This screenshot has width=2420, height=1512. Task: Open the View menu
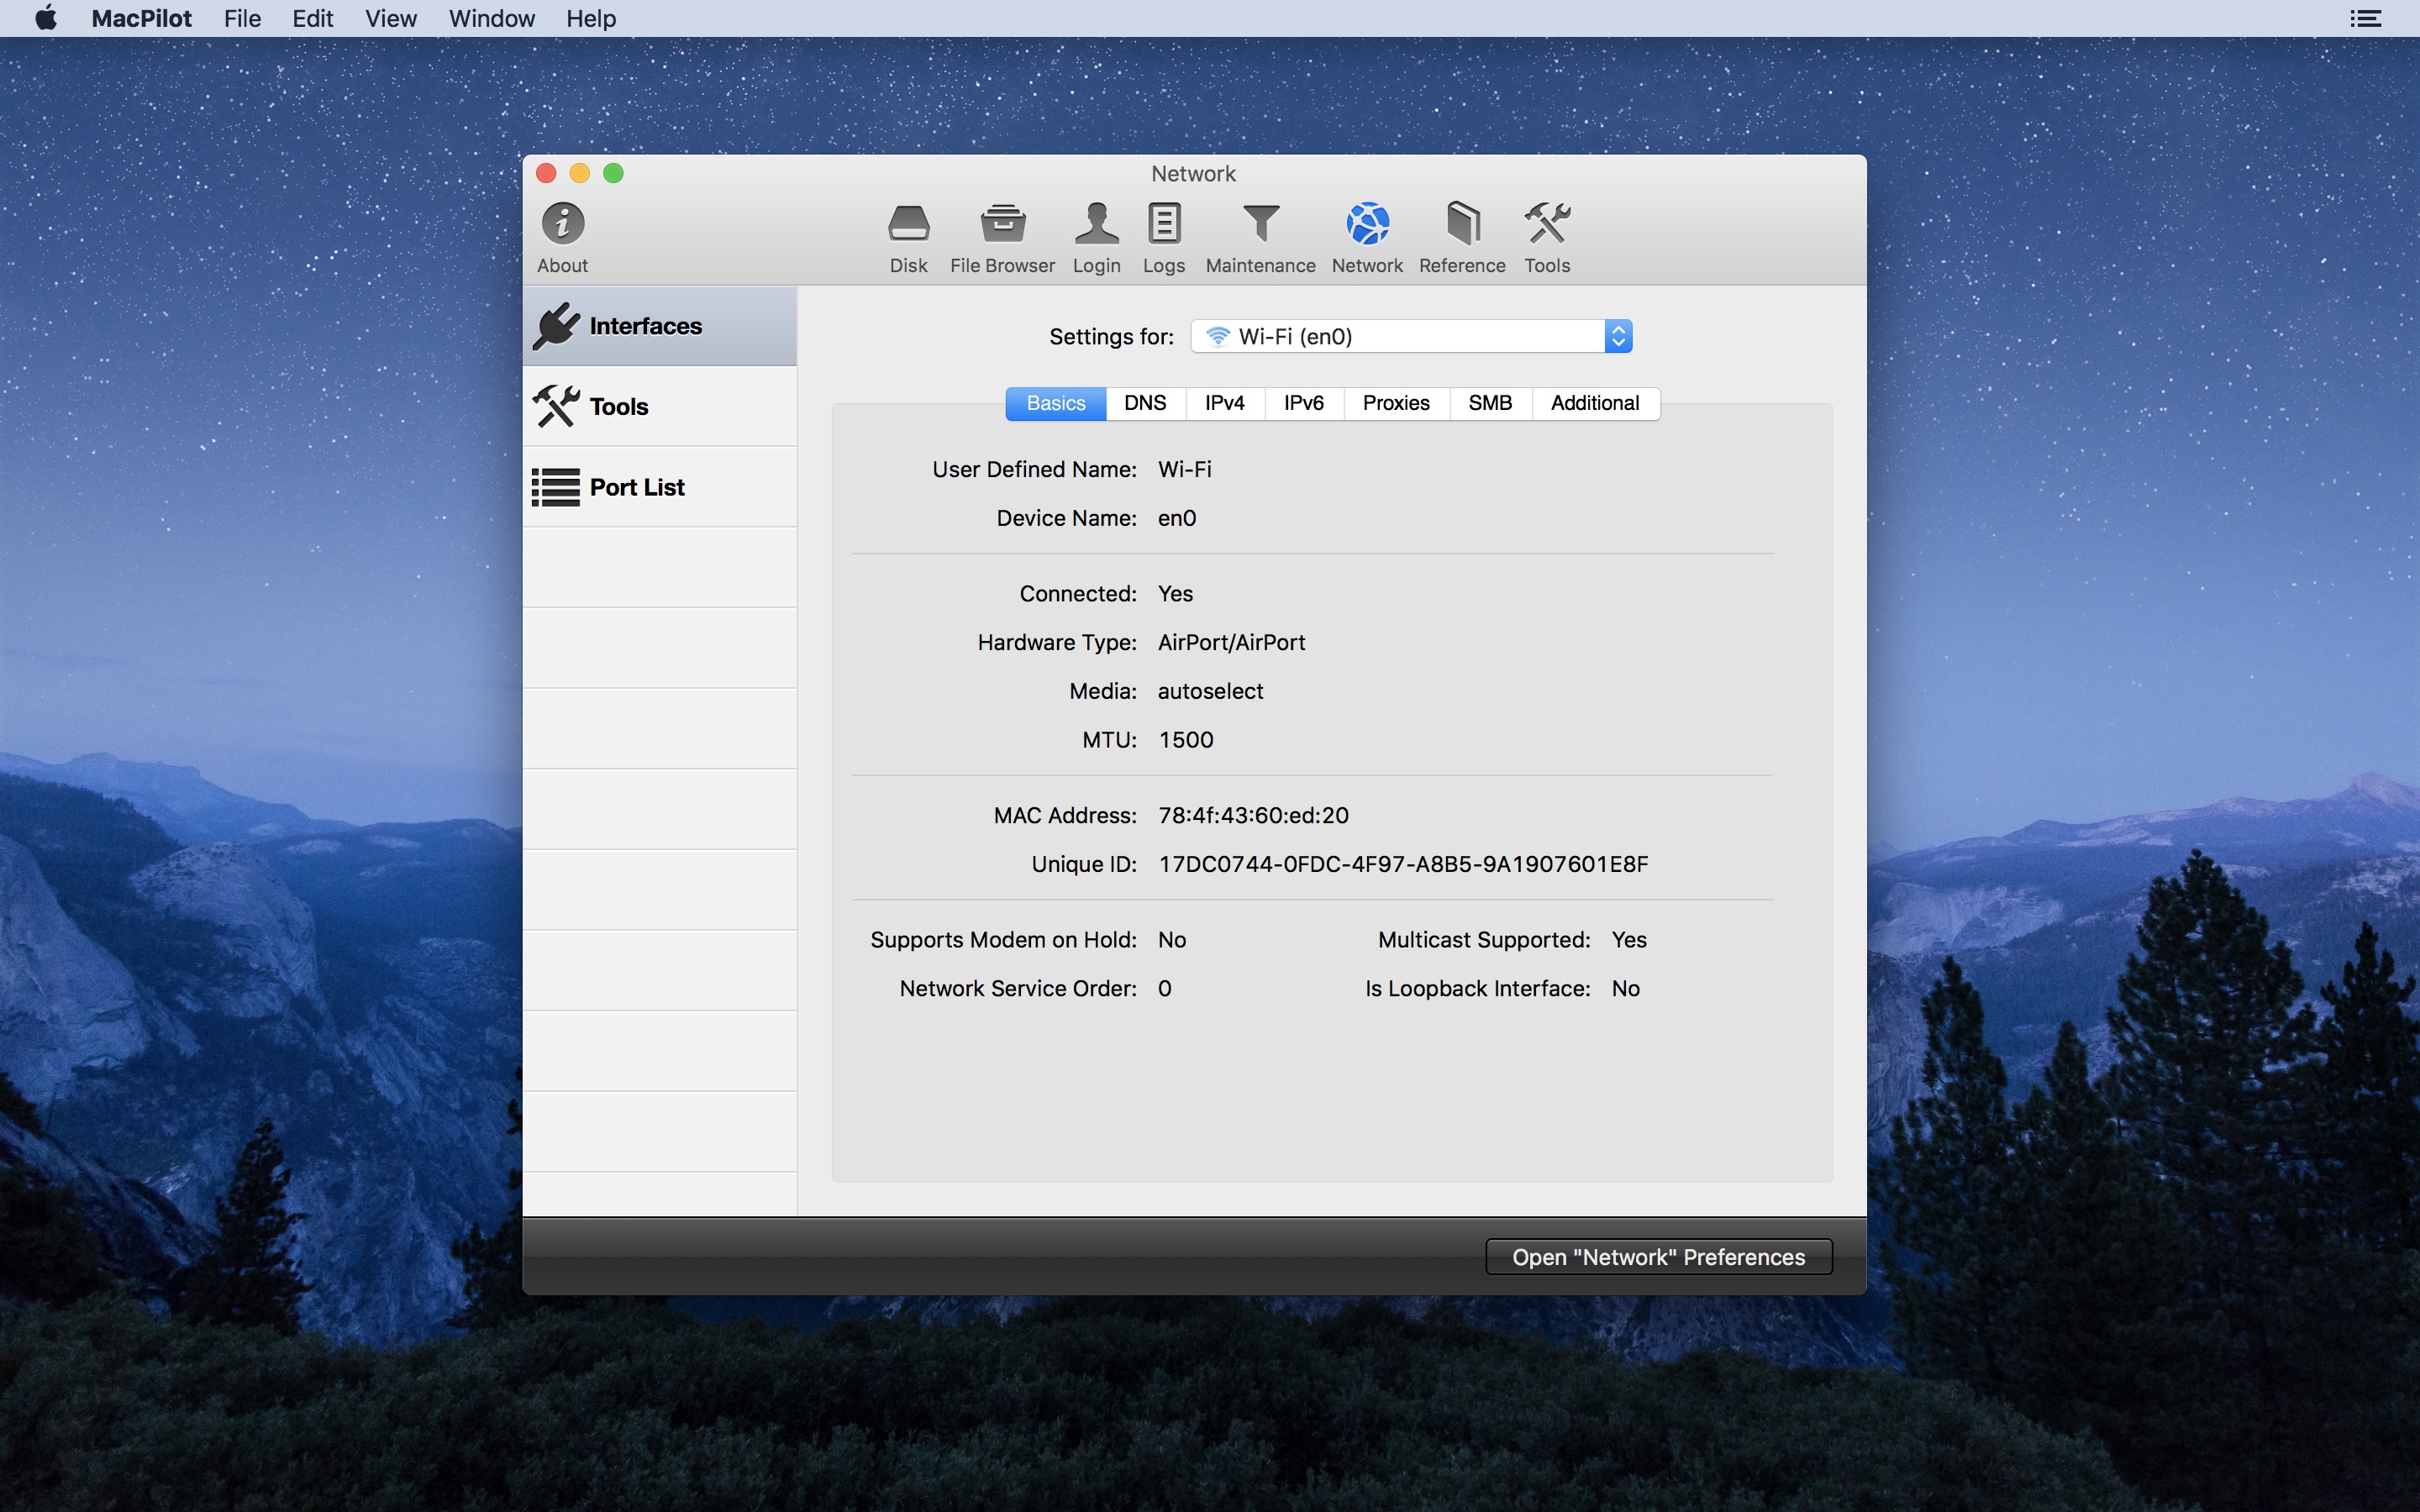click(390, 18)
